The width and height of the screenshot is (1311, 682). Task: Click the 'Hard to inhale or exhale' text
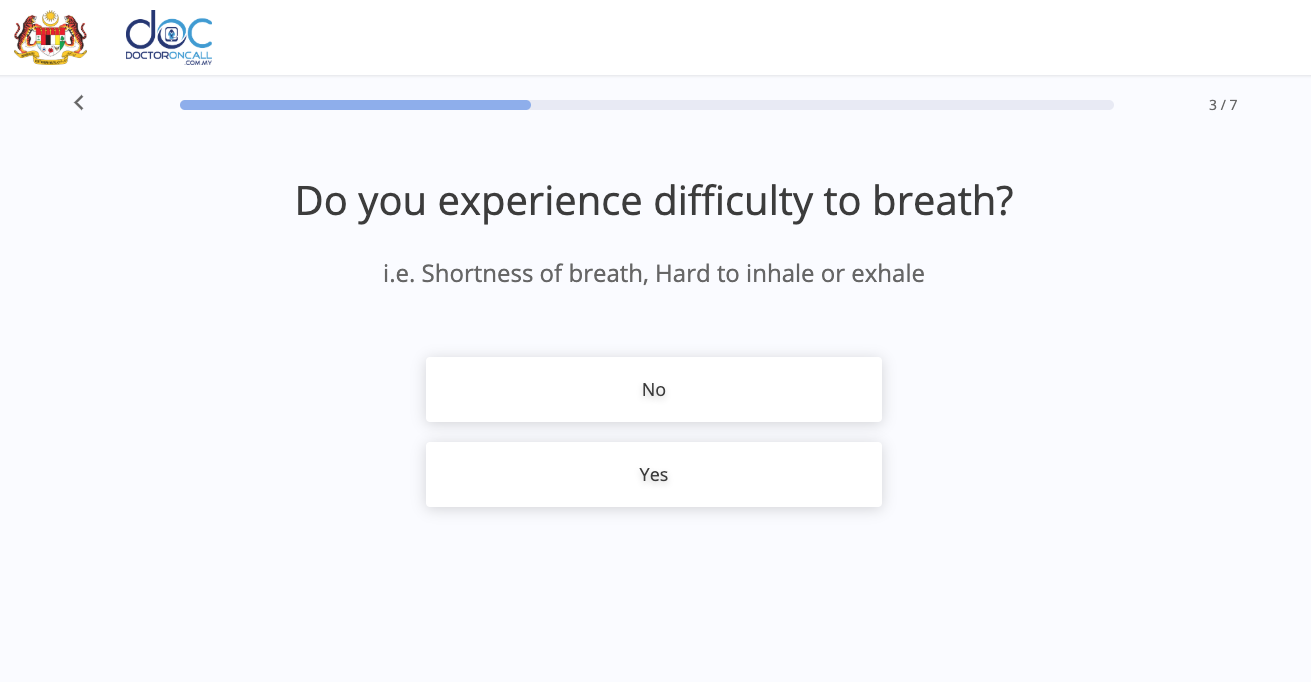click(790, 273)
